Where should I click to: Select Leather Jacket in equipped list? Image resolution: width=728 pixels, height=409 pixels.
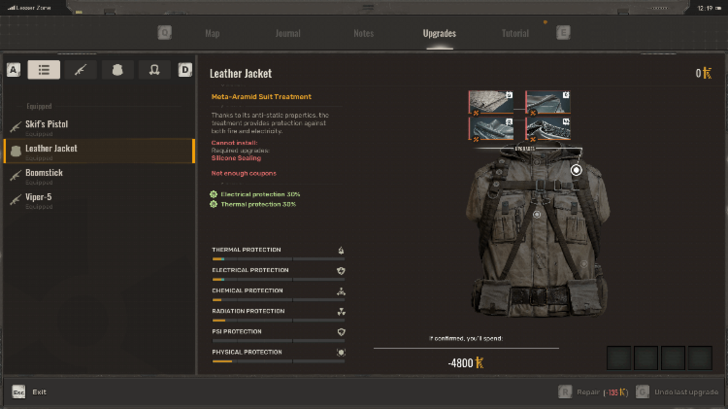[x=99, y=151]
